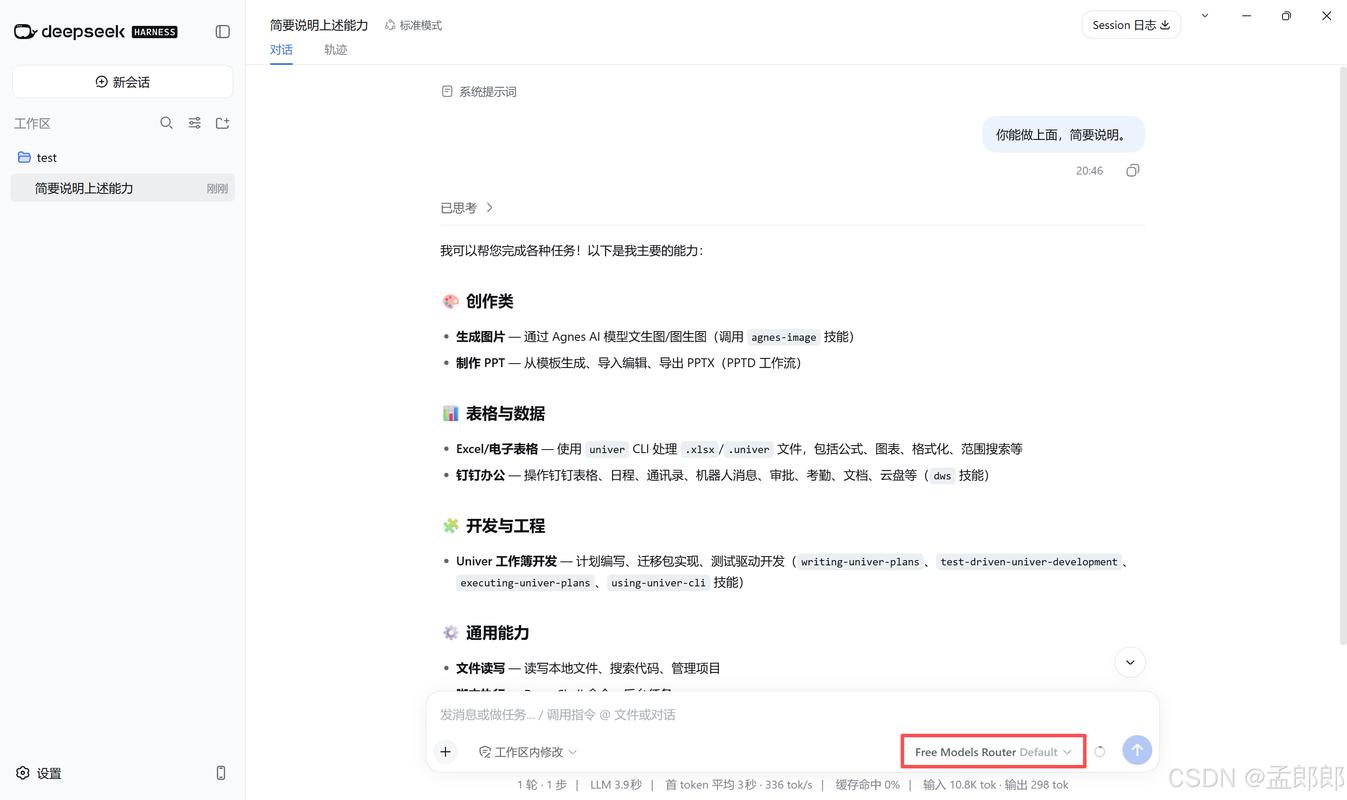Click the plus attach button in composer
The width and height of the screenshot is (1347, 800).
tap(446, 752)
